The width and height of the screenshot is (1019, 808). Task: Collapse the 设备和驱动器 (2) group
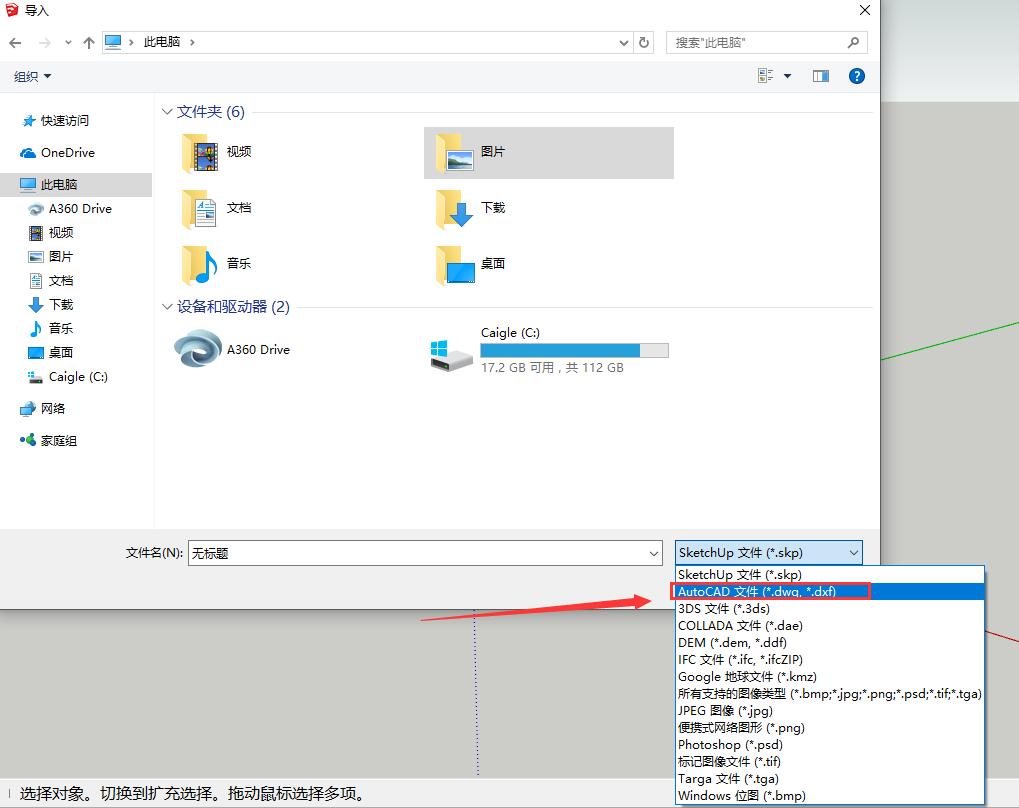click(x=167, y=307)
